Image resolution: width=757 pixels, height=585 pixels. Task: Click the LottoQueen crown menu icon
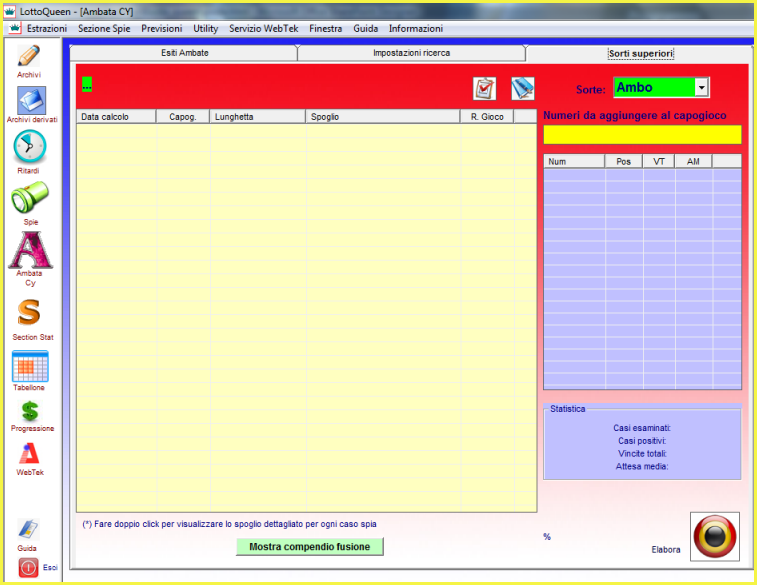click(x=14, y=28)
